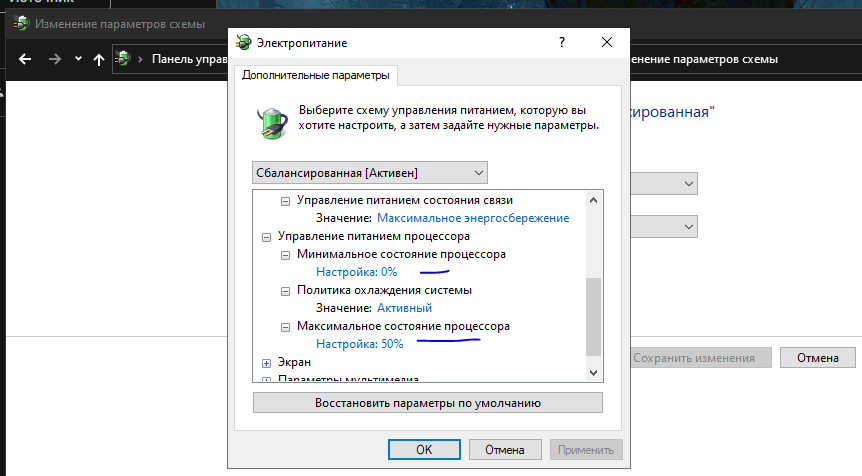Go up one level in control panel
Screen dimensions: 862x476
point(99,59)
